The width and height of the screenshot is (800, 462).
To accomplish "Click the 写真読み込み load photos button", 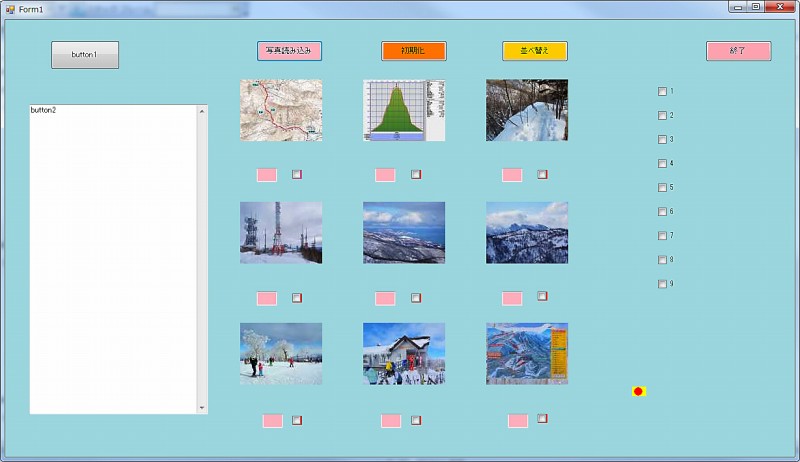I will point(289,51).
